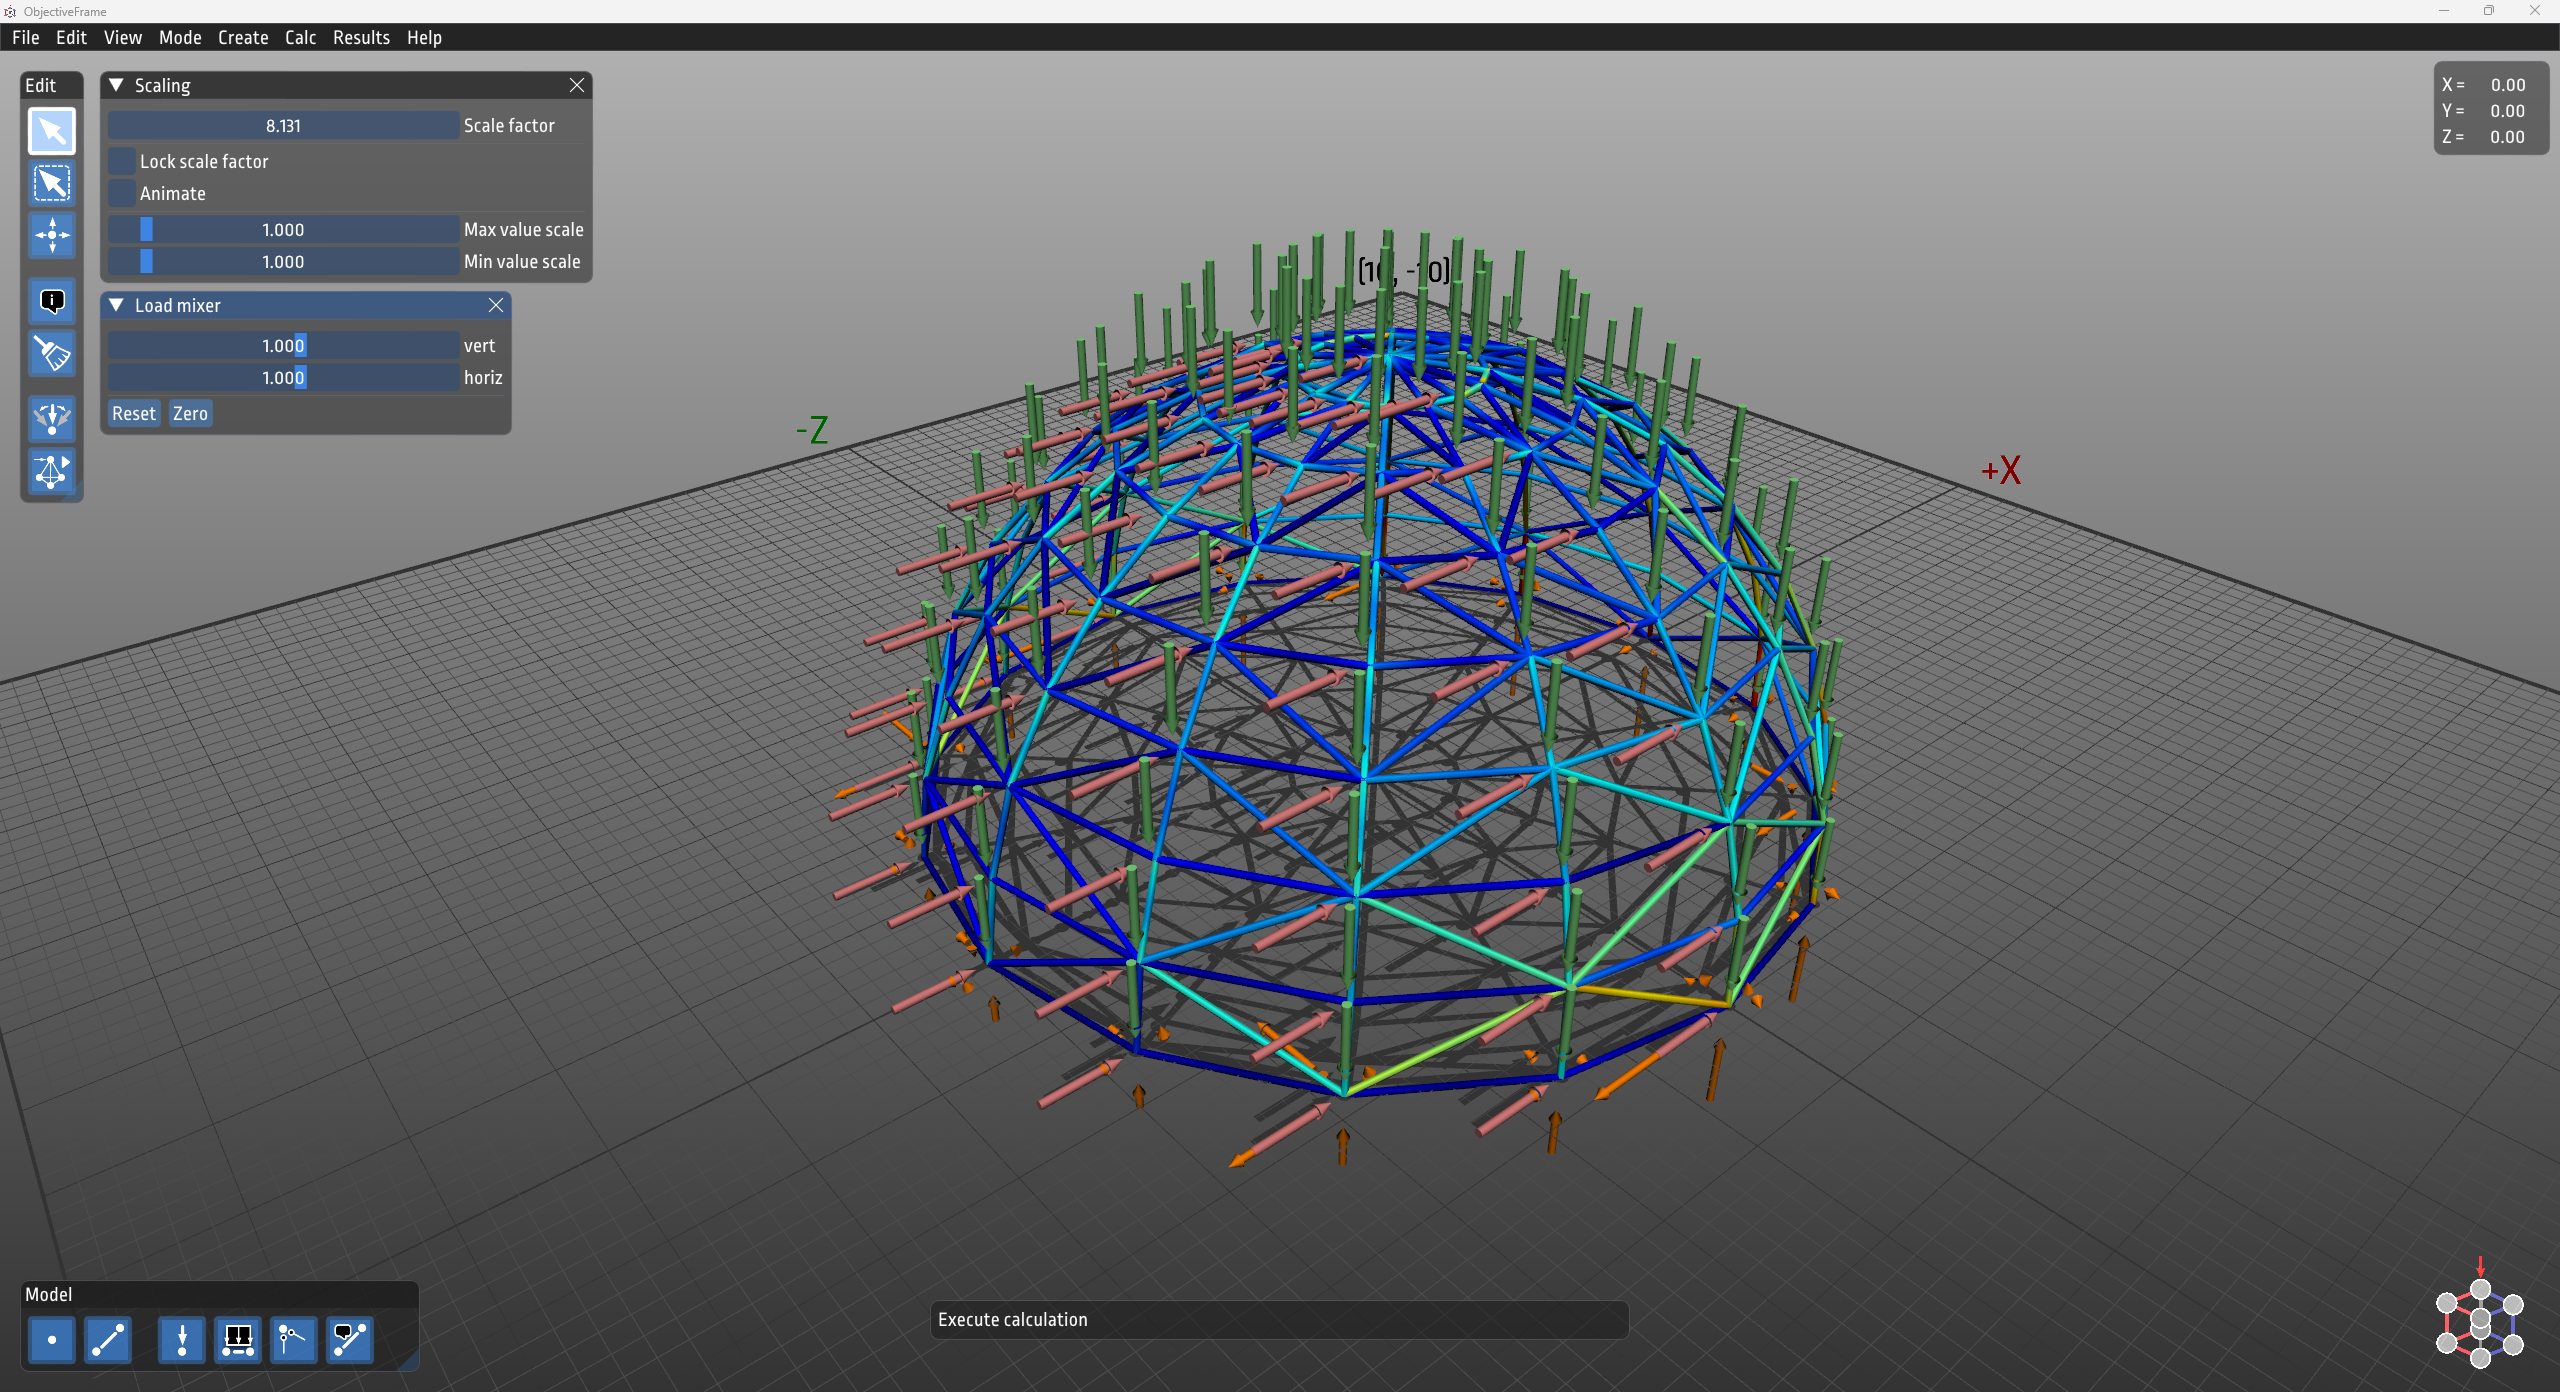Choose the create beam line tool
Viewport: 2560px width, 1392px height.
108,1340
